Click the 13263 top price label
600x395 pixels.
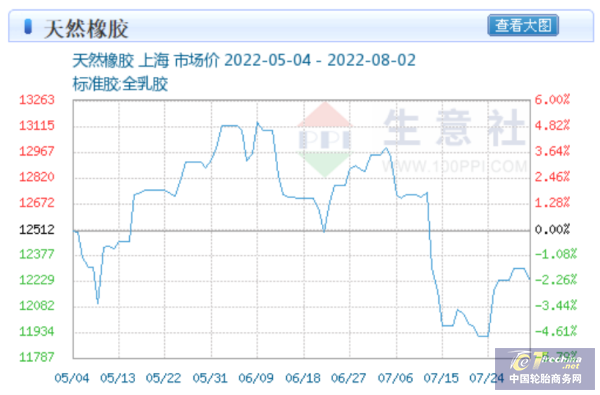click(x=37, y=100)
